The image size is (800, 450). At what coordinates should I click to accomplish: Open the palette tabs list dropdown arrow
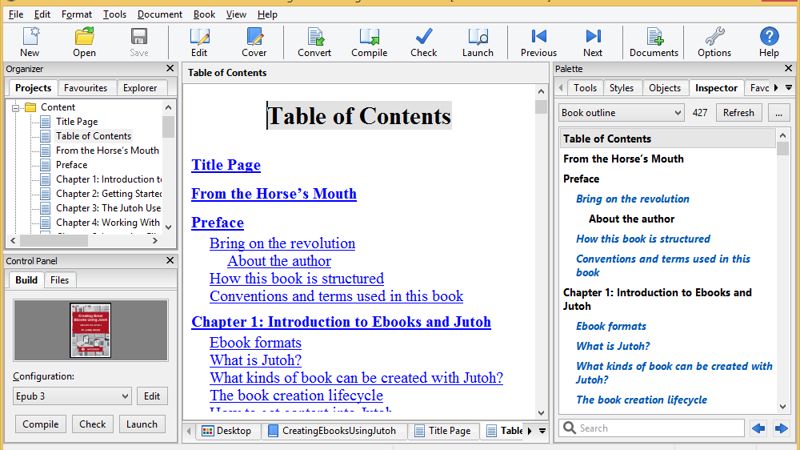(789, 88)
